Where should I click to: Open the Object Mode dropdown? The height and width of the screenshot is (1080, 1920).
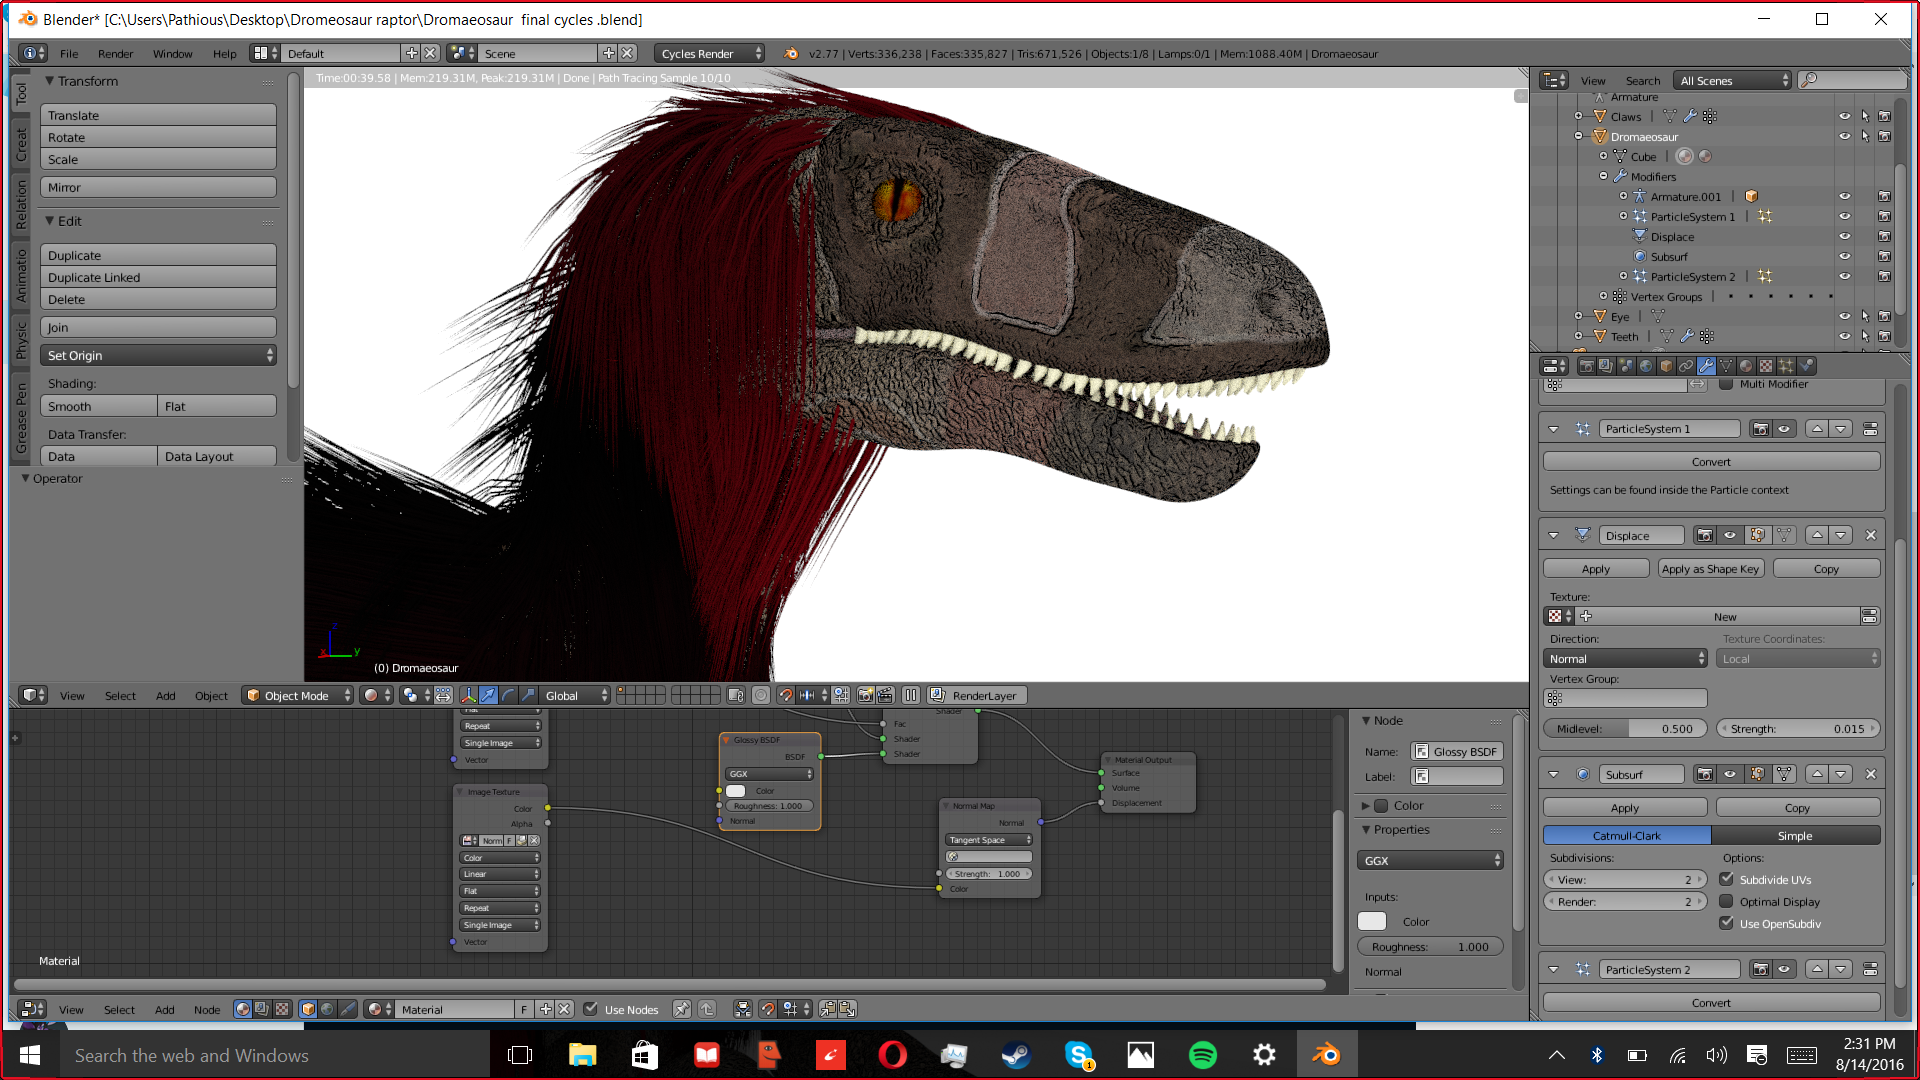(x=298, y=696)
